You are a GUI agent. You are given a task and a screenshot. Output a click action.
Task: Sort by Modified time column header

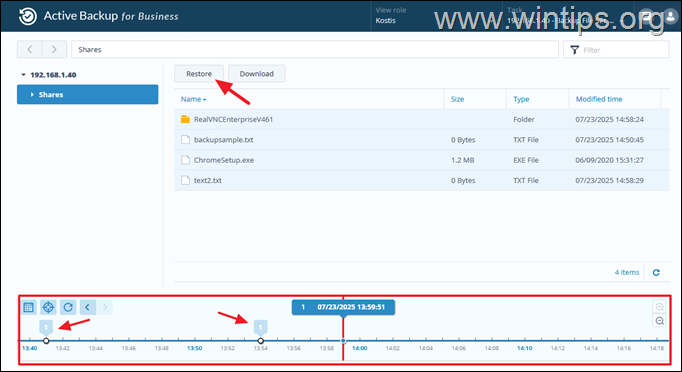coord(599,99)
